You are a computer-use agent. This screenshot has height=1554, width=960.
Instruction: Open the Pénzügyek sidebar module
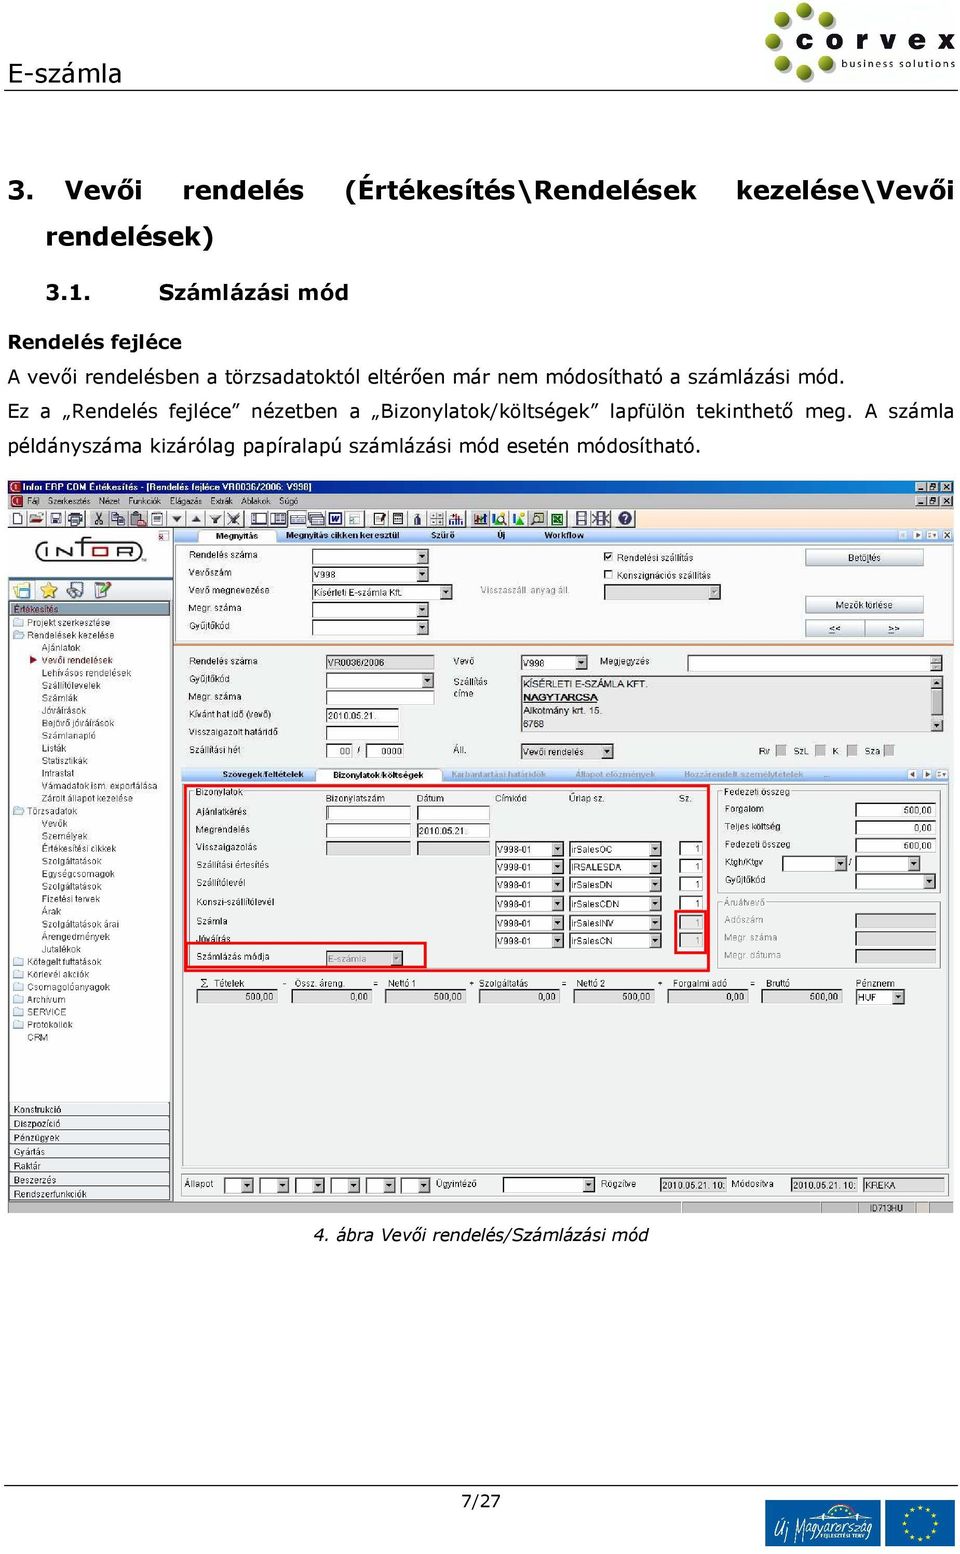pyautogui.click(x=90, y=1138)
